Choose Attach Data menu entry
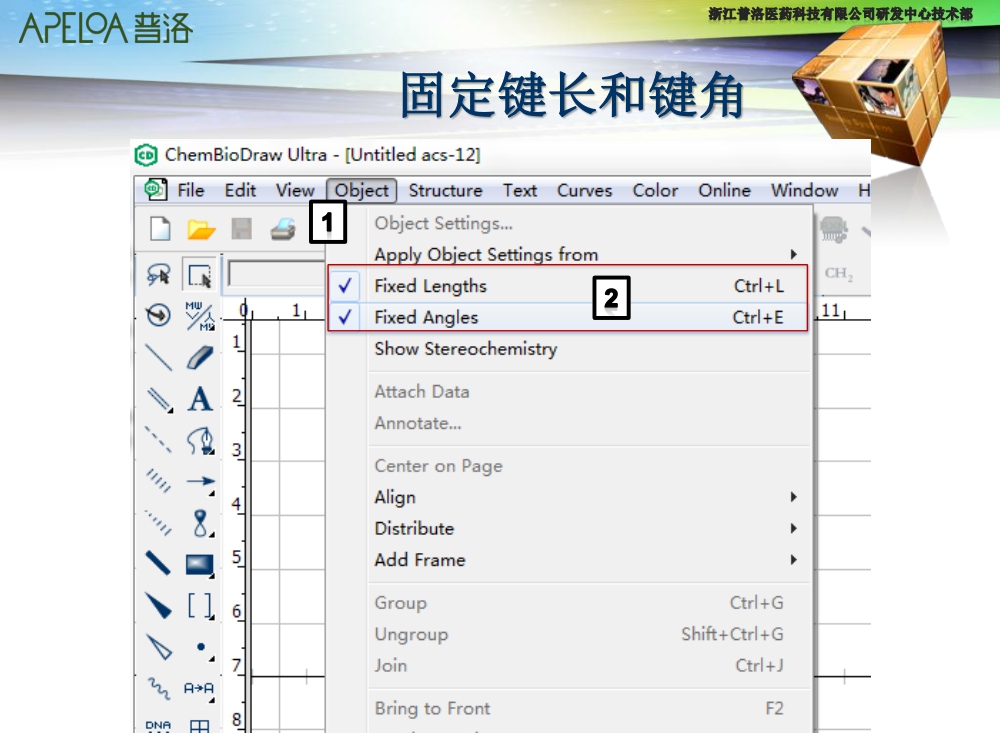1000x750 pixels. pyautogui.click(x=568, y=392)
